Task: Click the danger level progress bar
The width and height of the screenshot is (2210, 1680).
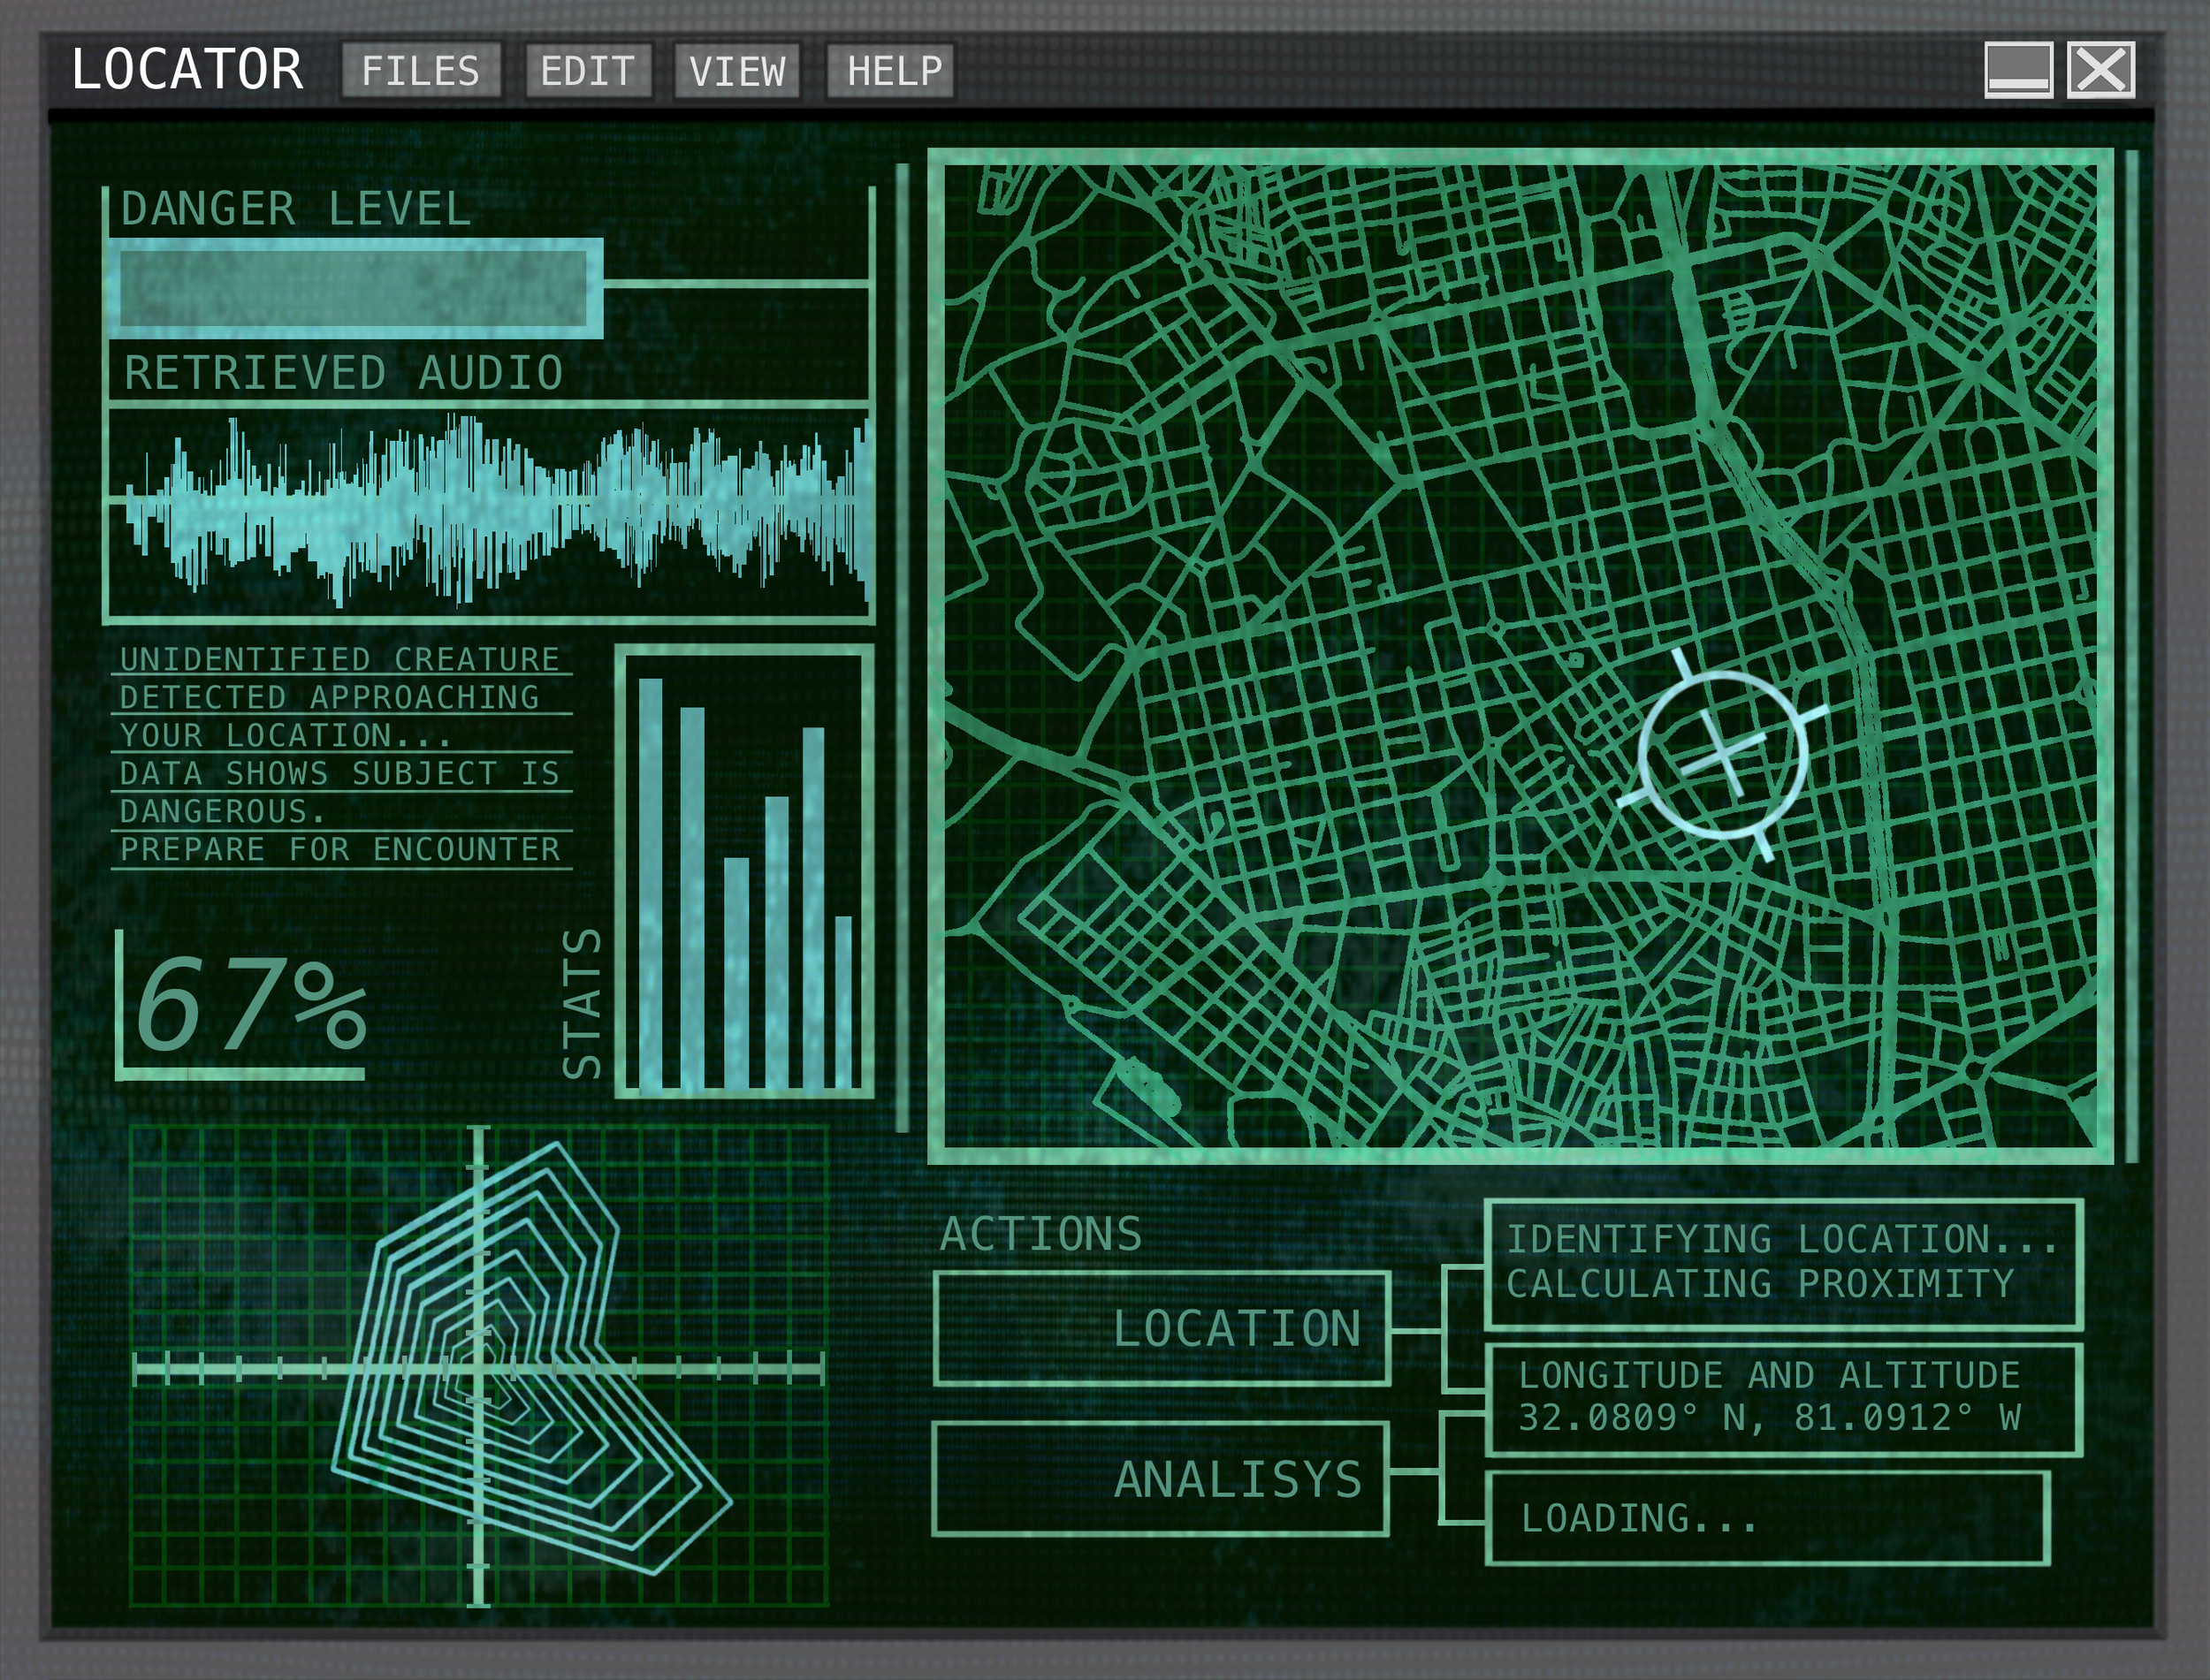Action: pos(354,288)
